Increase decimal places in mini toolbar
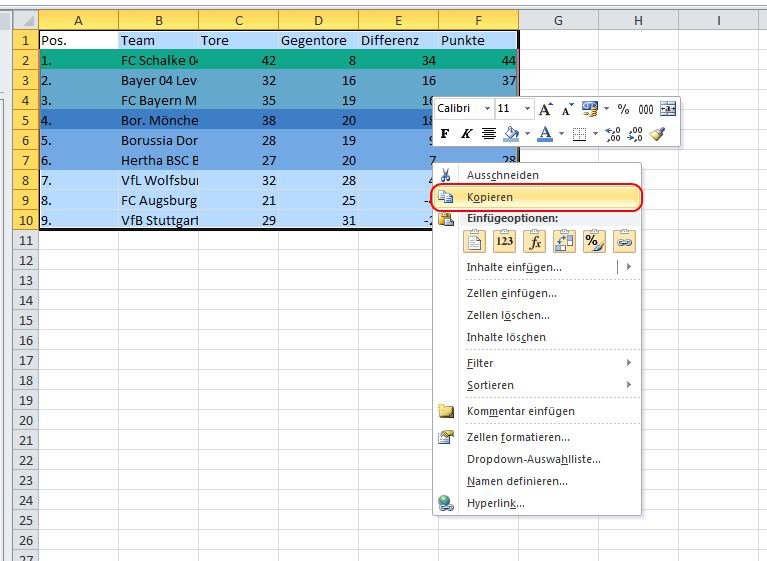This screenshot has width=767, height=561. (612, 134)
